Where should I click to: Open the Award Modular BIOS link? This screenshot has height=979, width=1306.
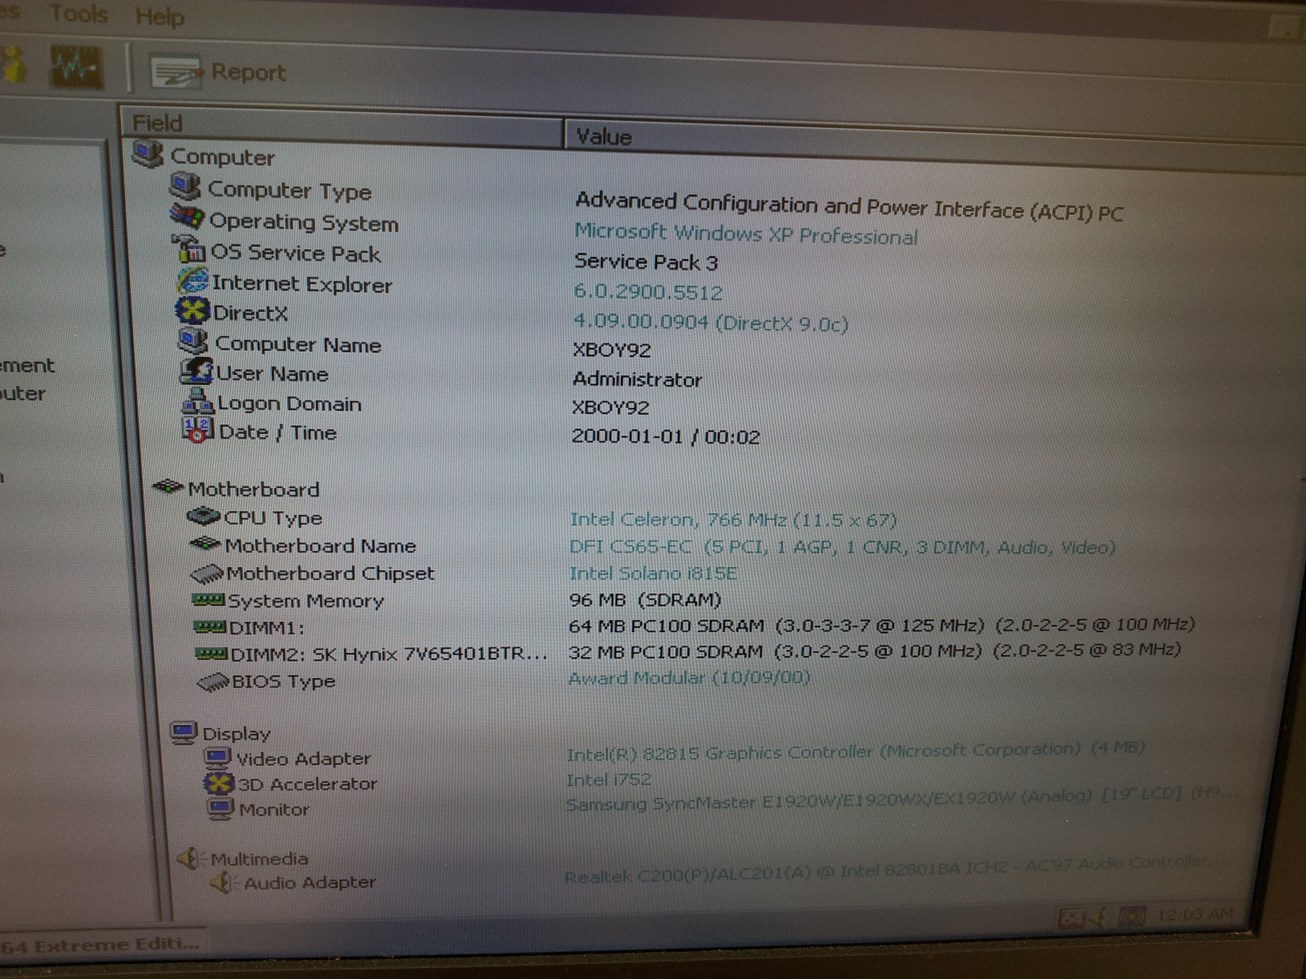tap(688, 678)
